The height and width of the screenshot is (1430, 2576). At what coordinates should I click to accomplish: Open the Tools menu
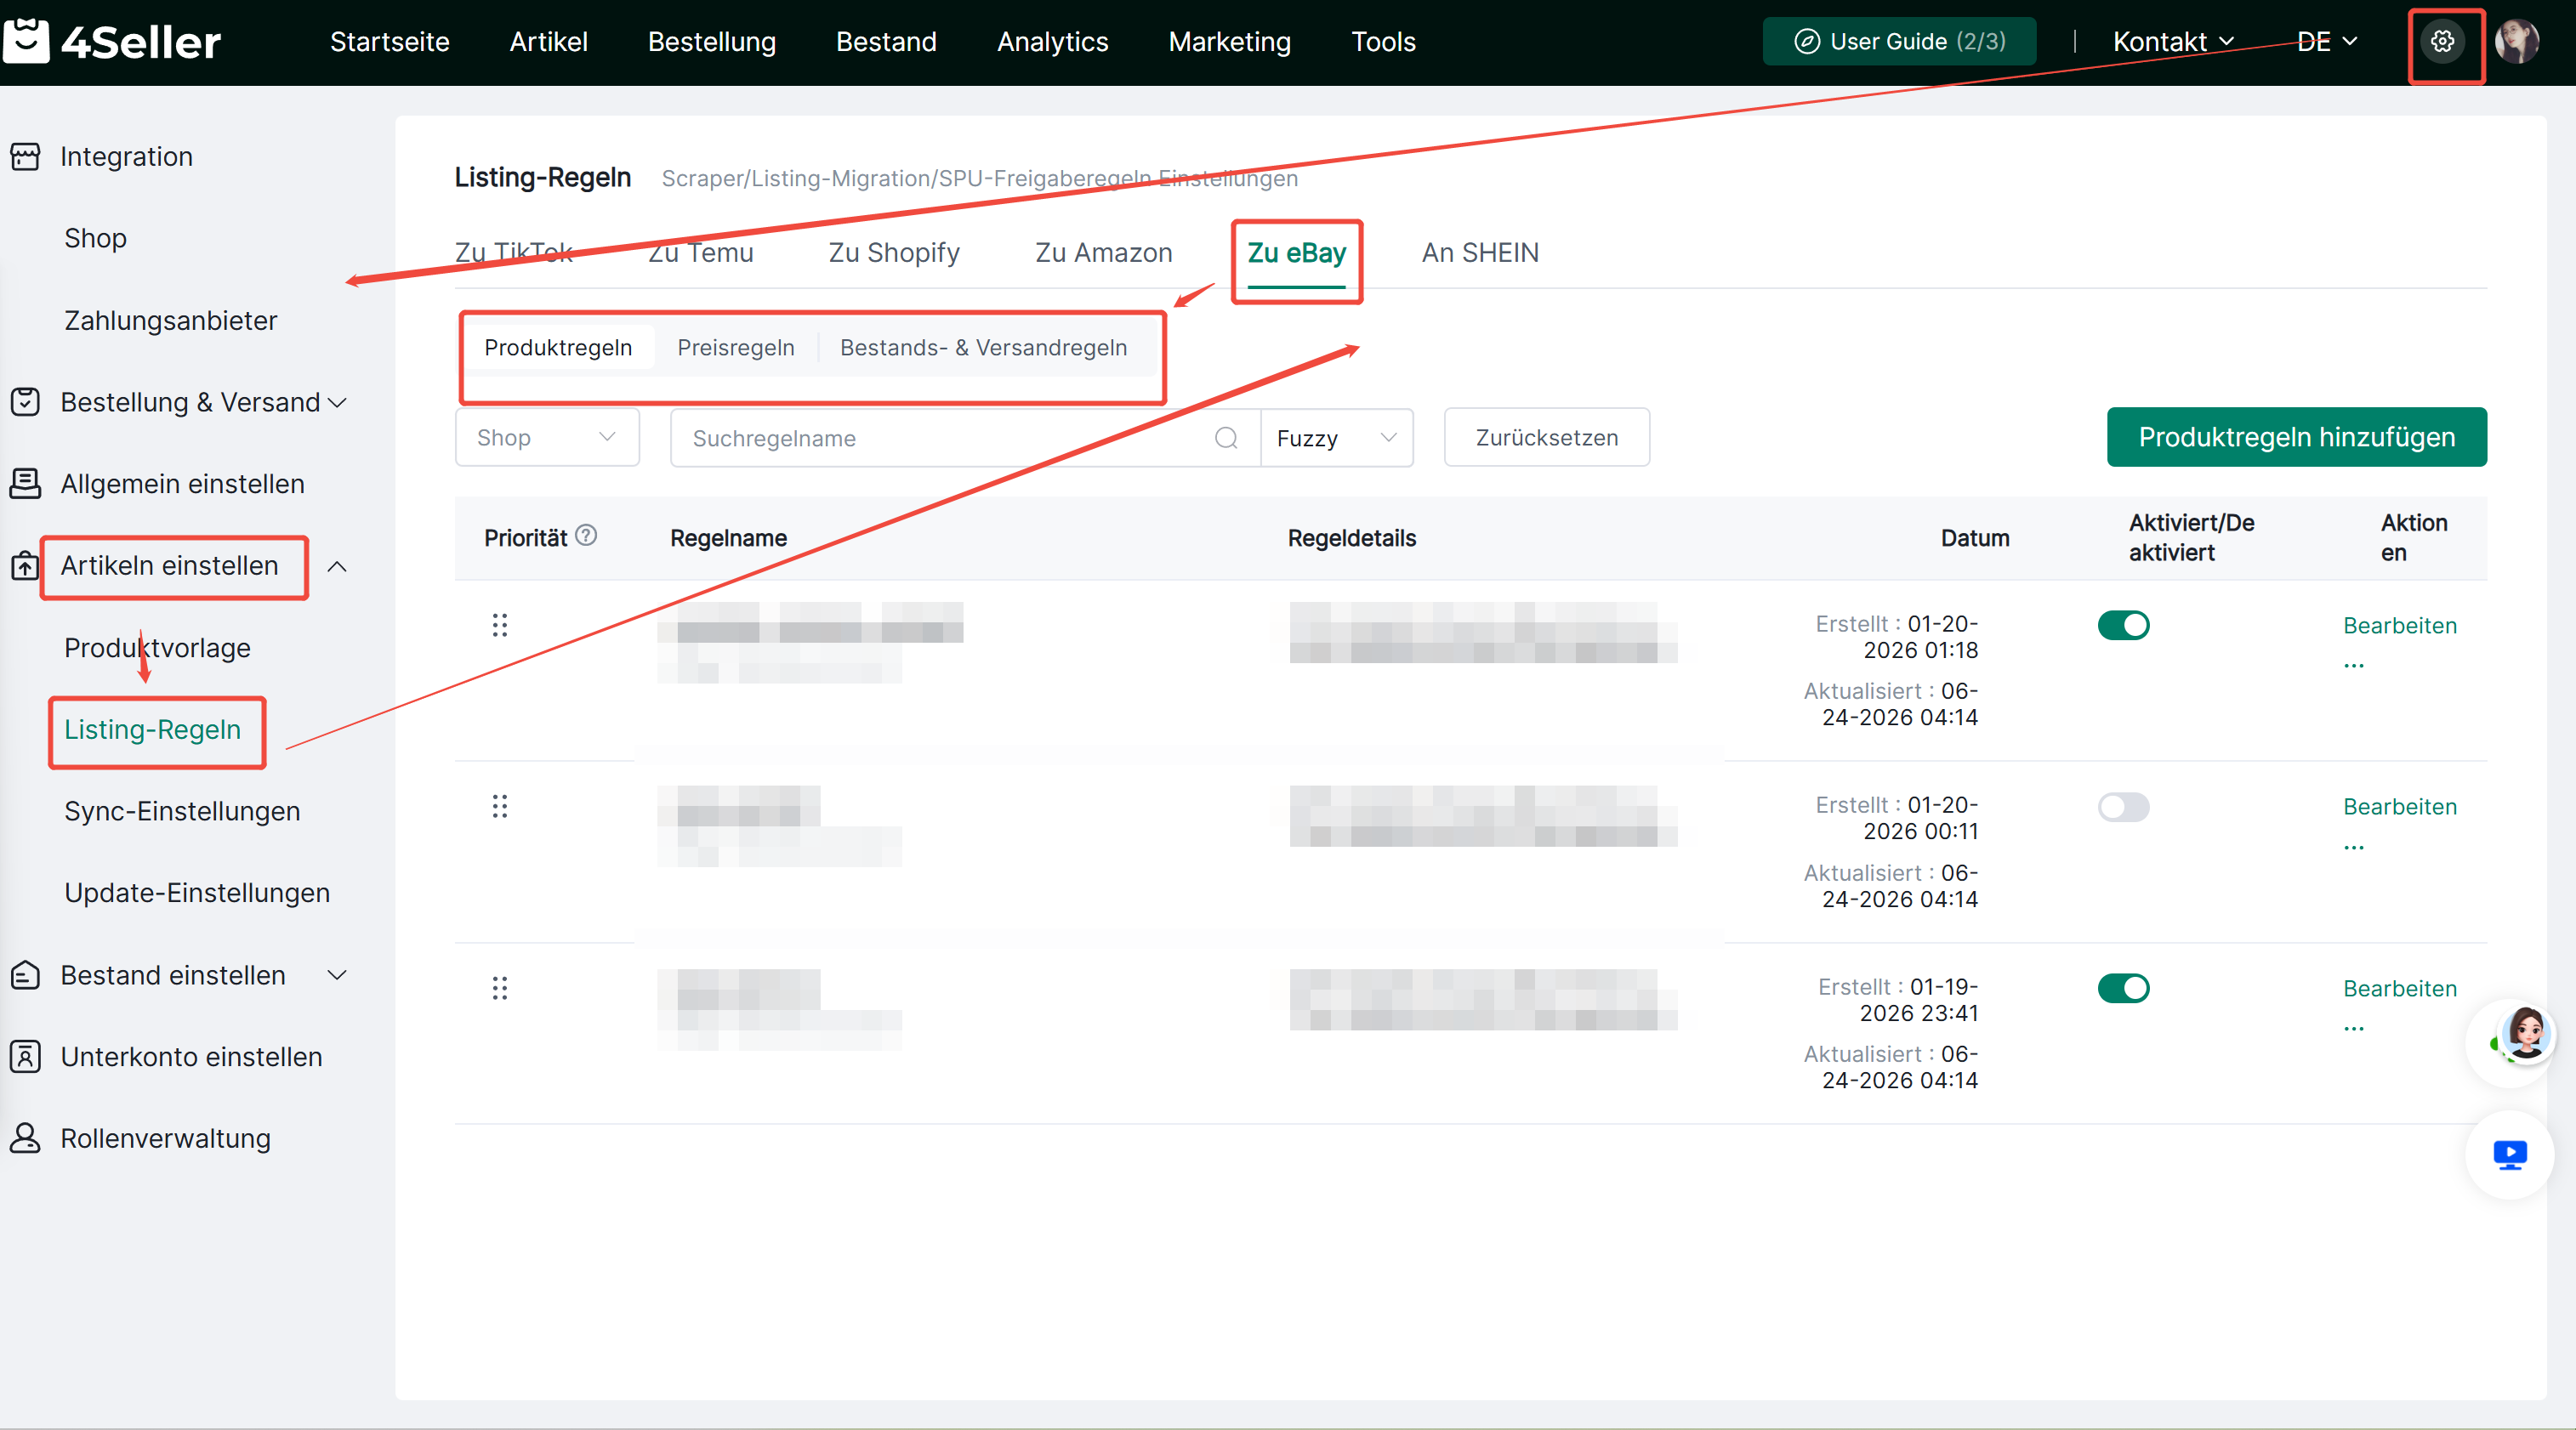click(1383, 41)
